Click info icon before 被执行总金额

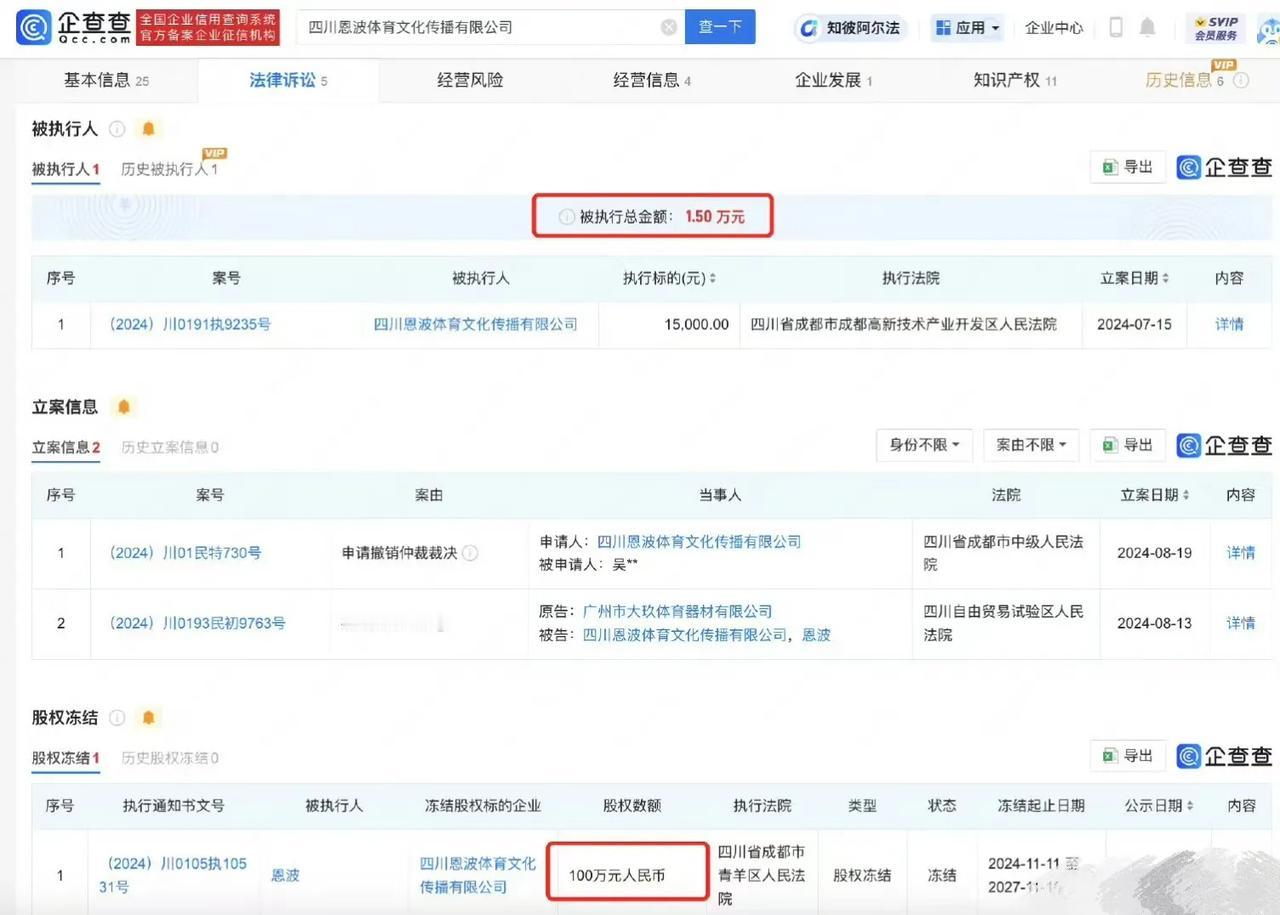(566, 216)
